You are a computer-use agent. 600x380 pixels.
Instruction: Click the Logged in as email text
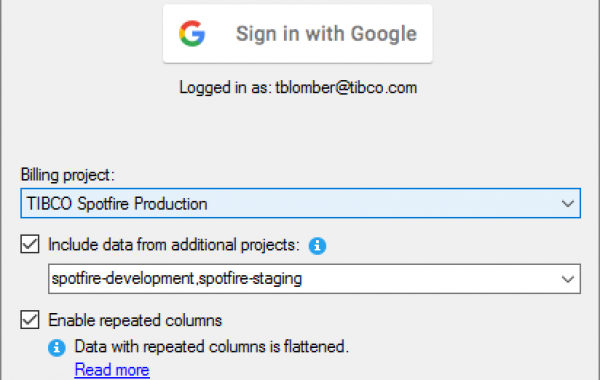(298, 88)
